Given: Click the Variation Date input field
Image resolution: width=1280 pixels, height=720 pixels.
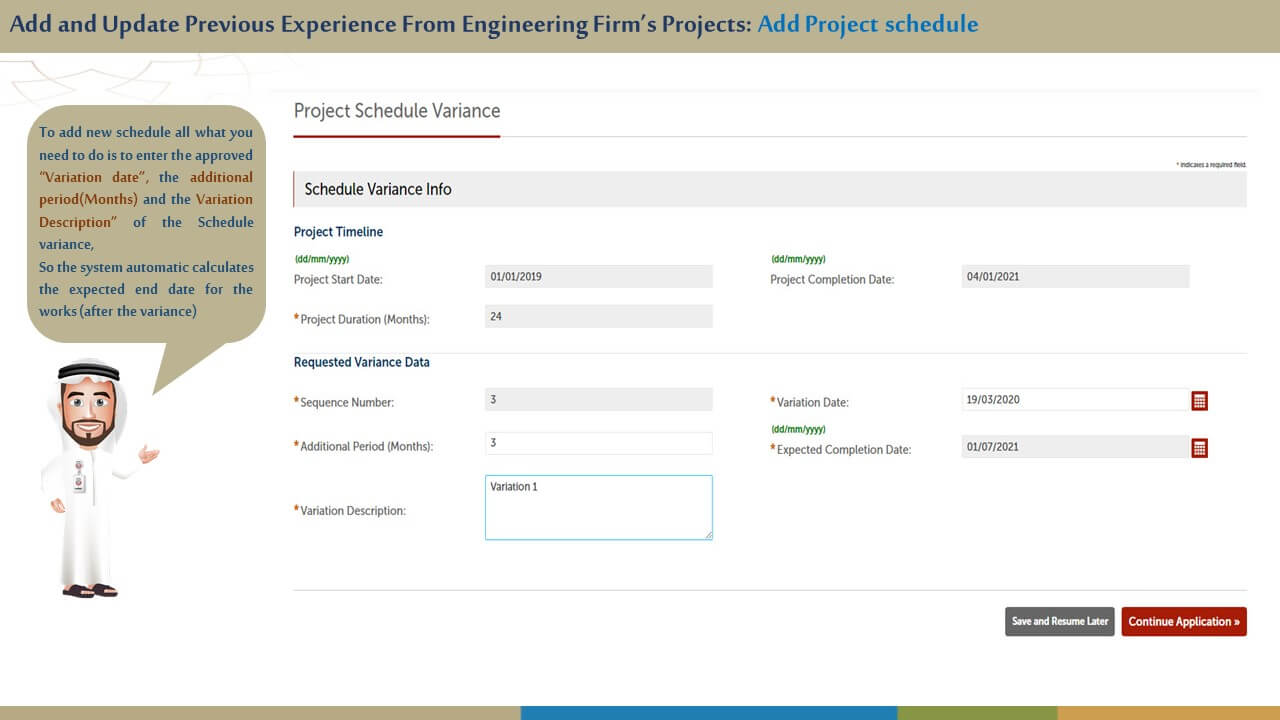Looking at the screenshot, I should [x=1074, y=400].
